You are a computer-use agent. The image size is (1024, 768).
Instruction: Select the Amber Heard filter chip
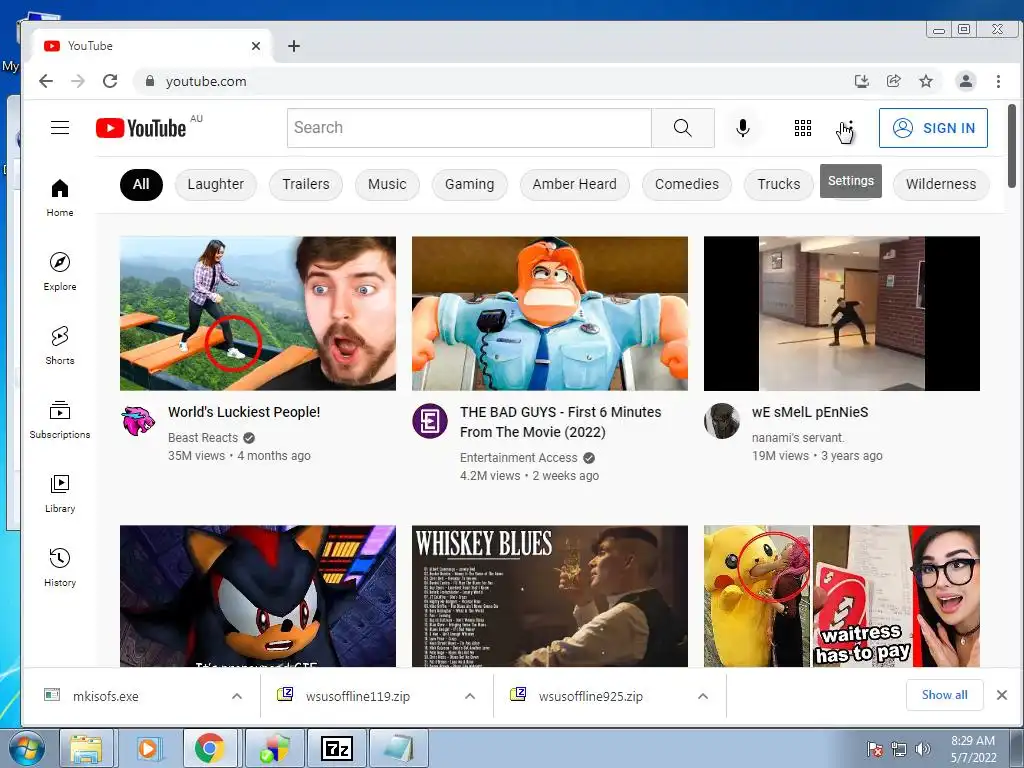(575, 184)
